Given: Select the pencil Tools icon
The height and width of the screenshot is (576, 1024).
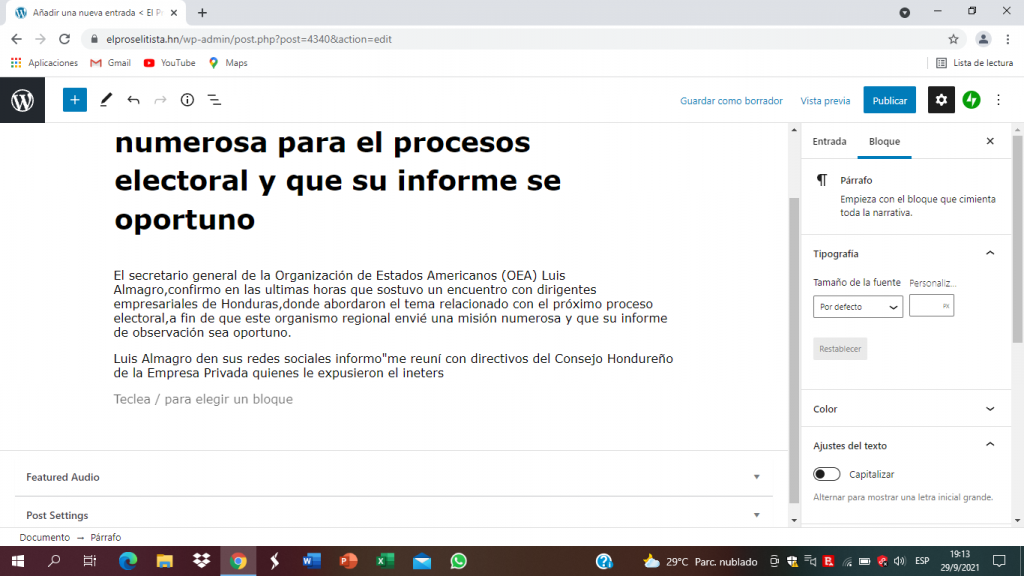Looking at the screenshot, I should click(x=106, y=100).
